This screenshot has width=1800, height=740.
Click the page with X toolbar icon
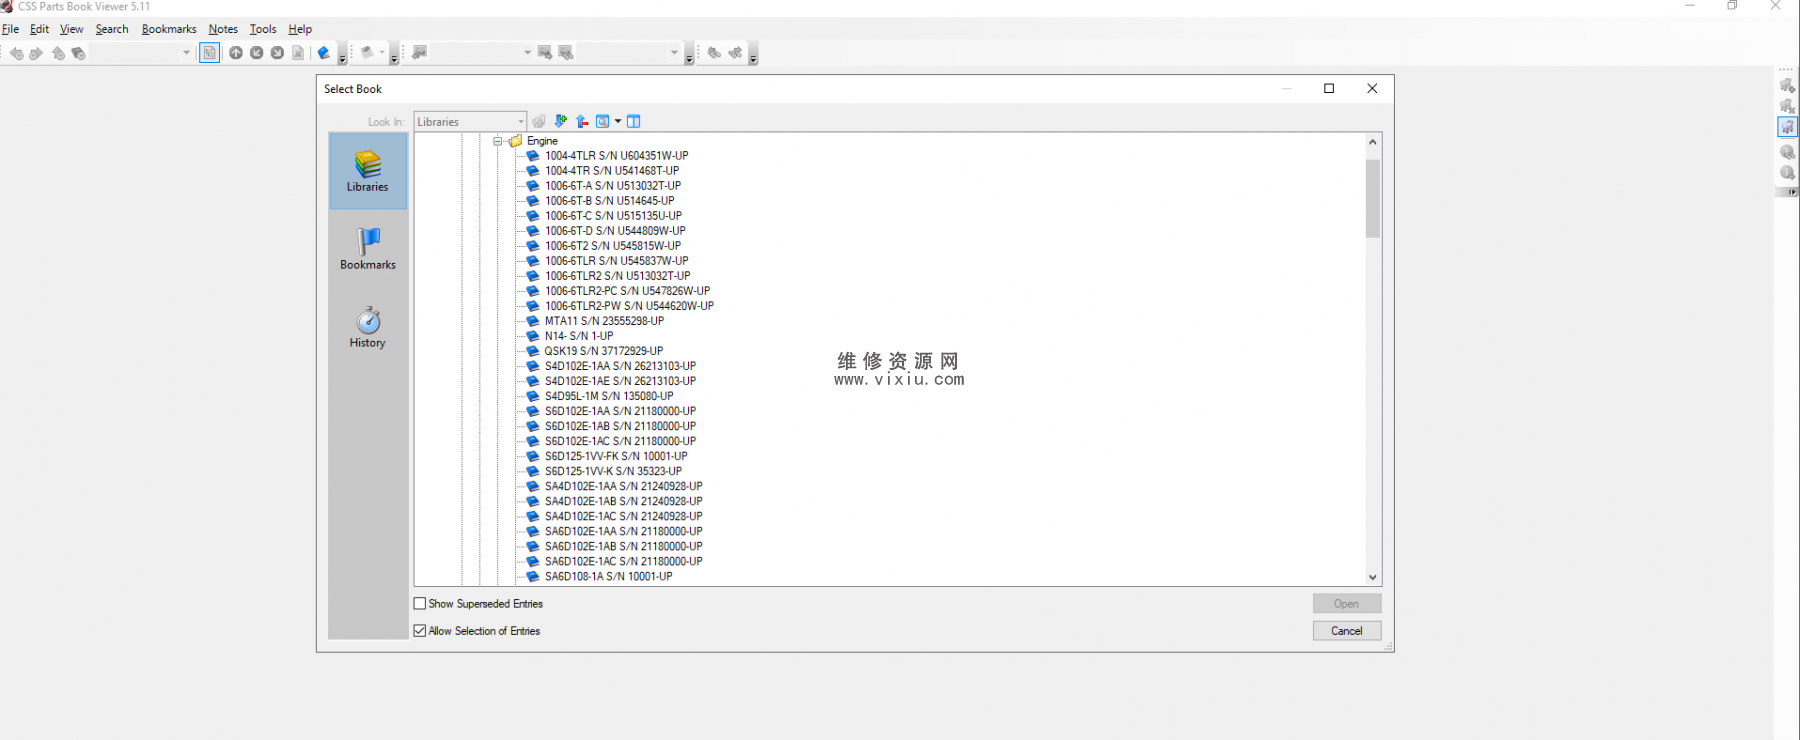point(298,52)
